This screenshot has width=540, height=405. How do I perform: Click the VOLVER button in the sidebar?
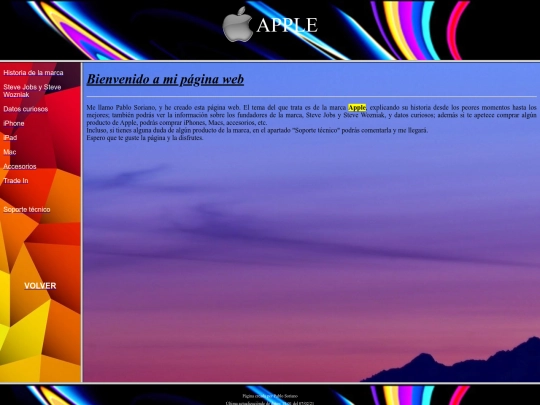(x=40, y=286)
